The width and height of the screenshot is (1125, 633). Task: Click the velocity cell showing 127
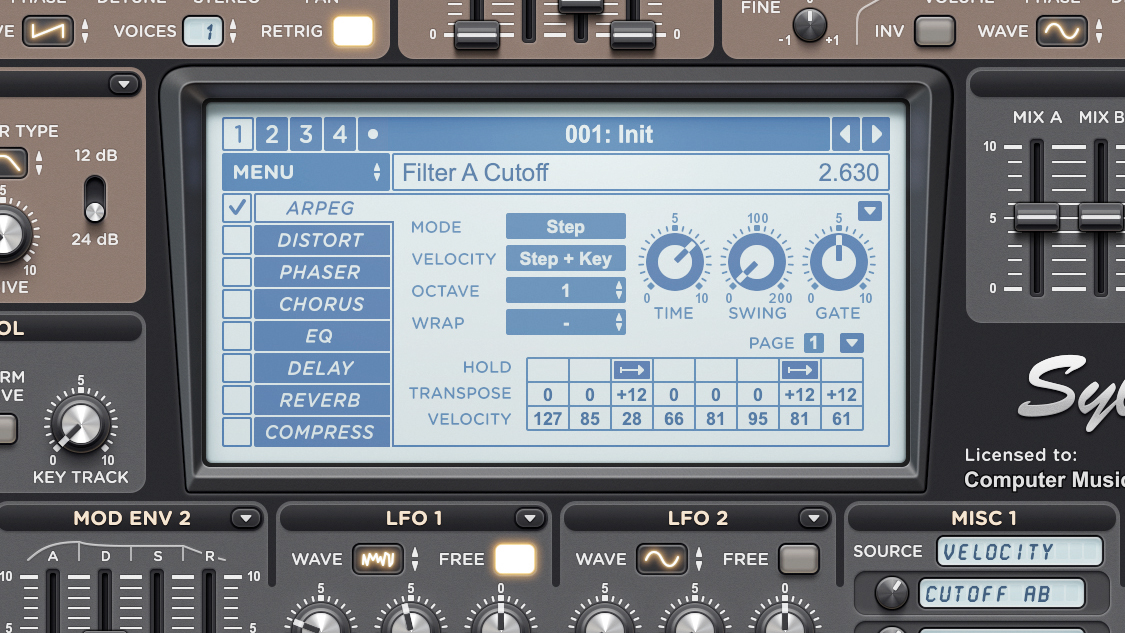pos(547,418)
